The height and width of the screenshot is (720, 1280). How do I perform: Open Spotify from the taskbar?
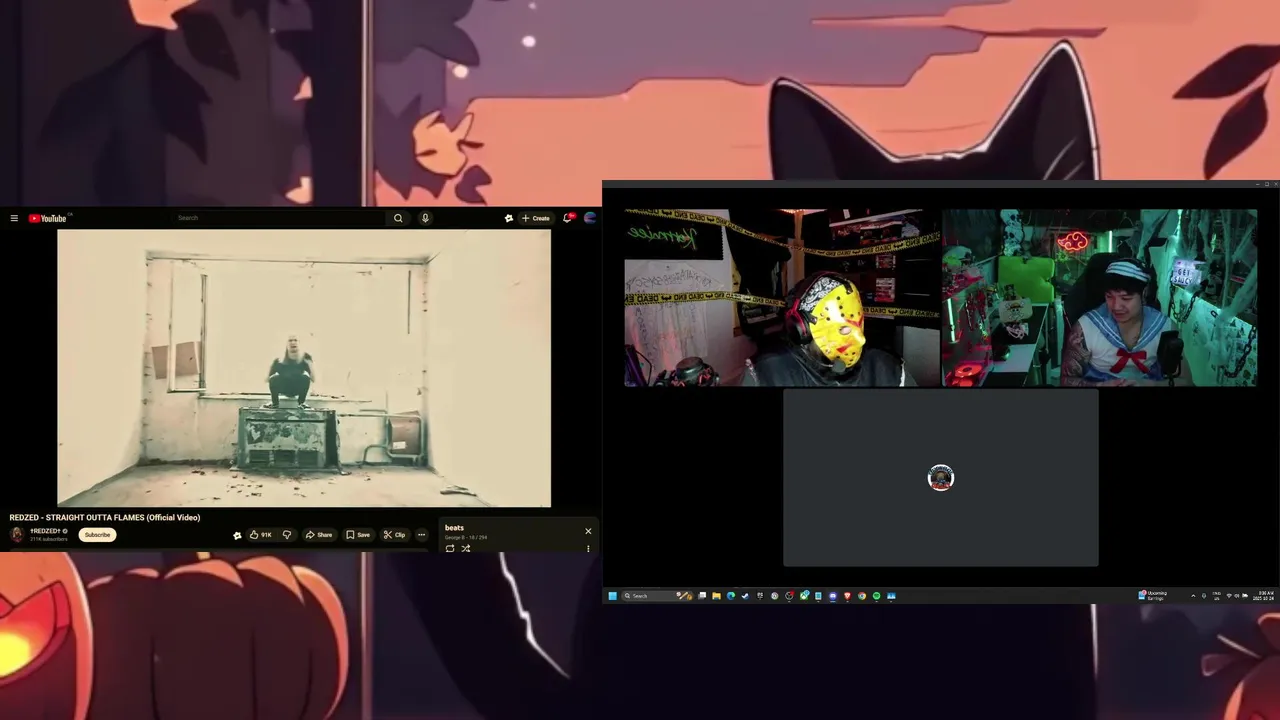click(877, 596)
